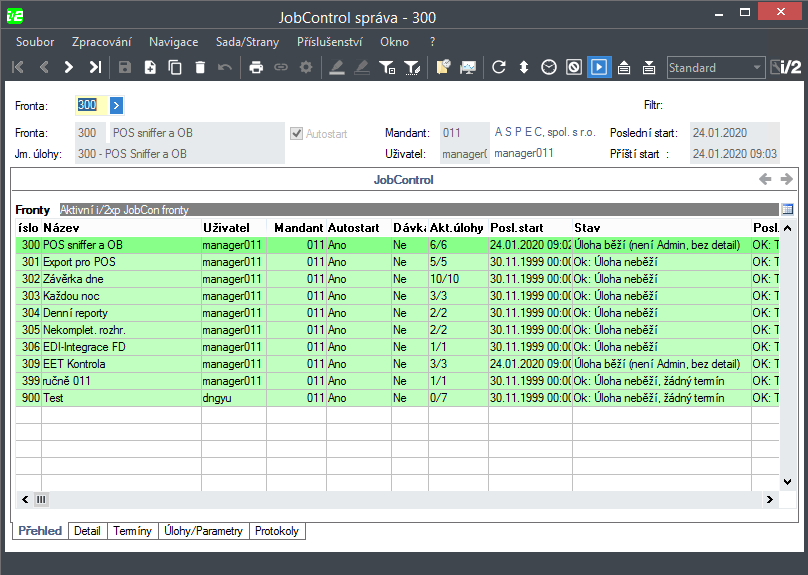Viewport: 808px width, 575px height.
Task: Open the documents with clock icon
Action: [443, 67]
